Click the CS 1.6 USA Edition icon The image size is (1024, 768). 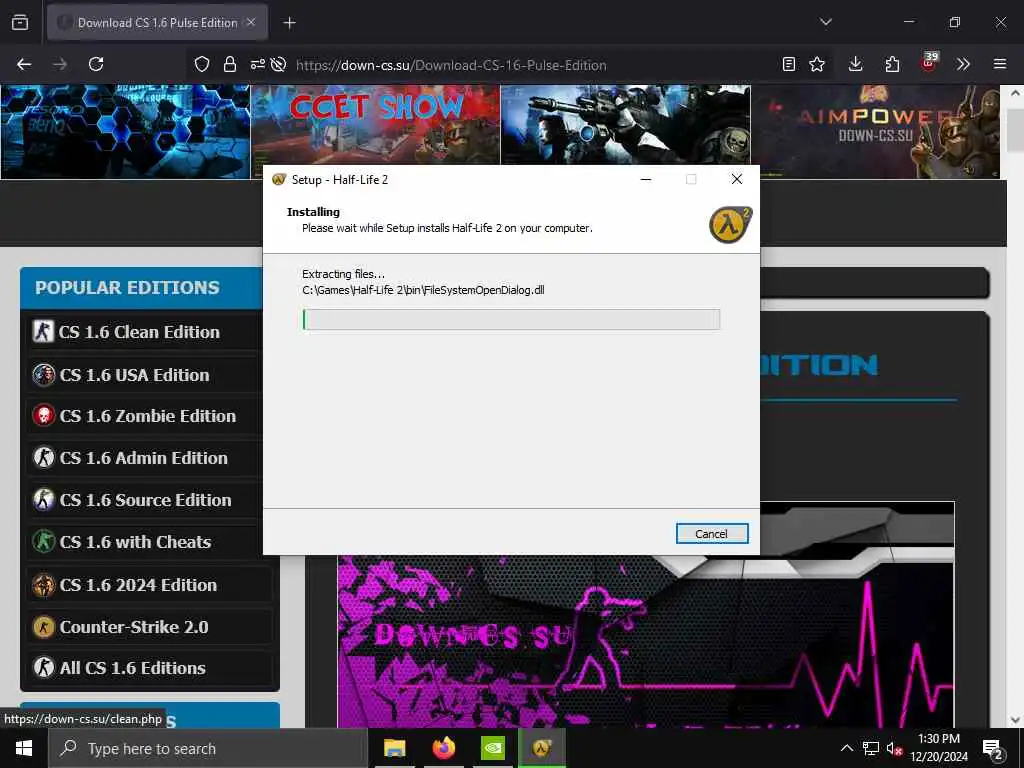point(44,375)
